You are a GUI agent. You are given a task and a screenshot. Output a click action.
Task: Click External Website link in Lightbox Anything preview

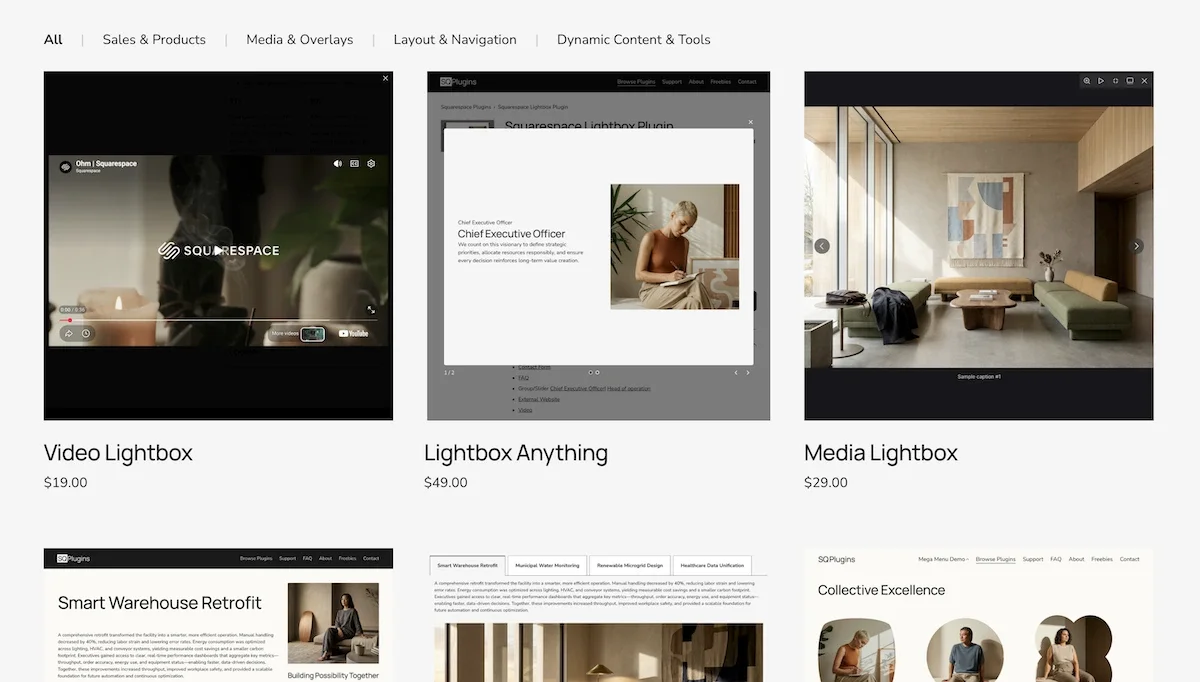[539, 399]
